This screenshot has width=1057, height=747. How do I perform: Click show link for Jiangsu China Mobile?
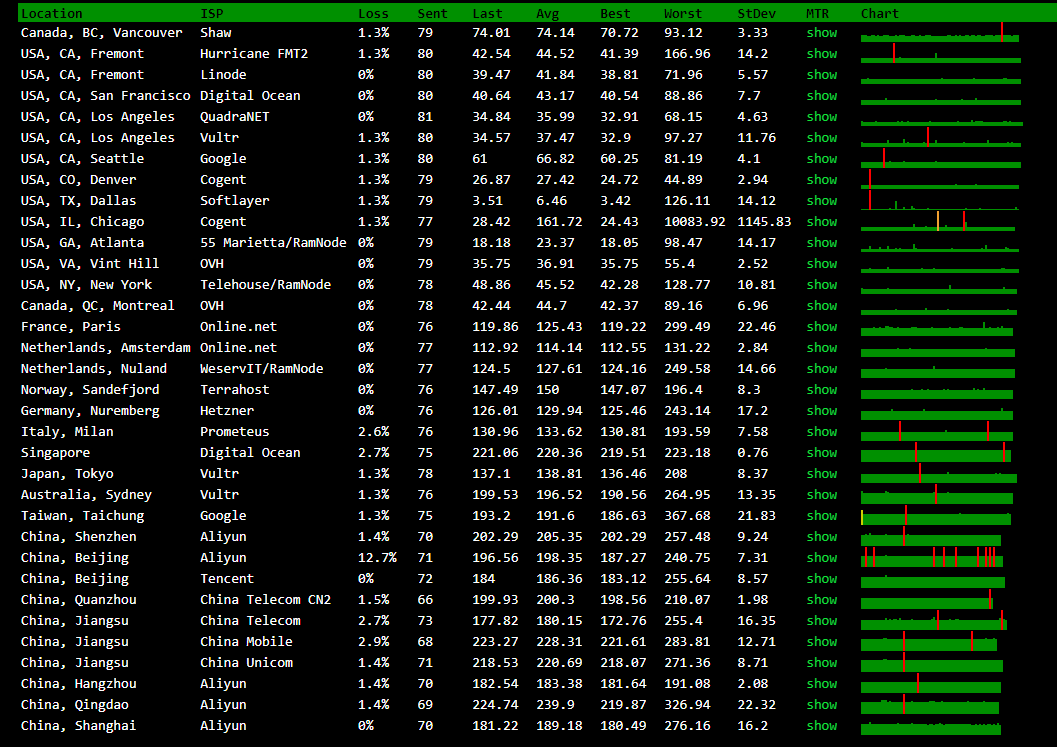[x=821, y=642]
